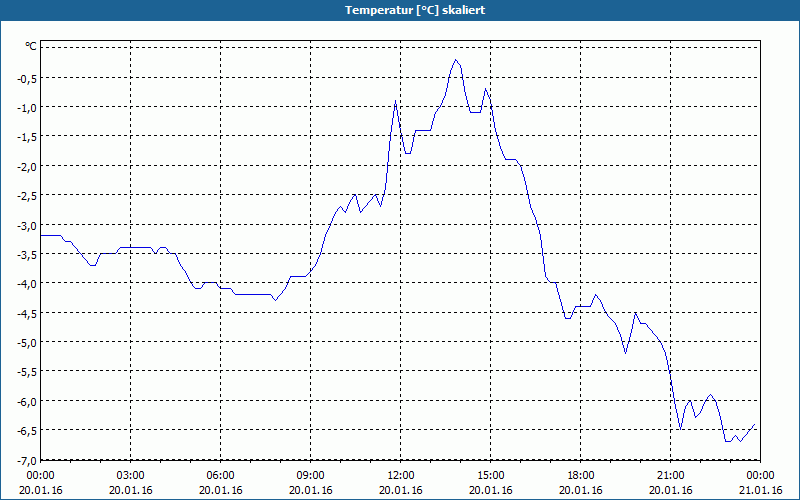Image resolution: width=800 pixels, height=500 pixels.
Task: Click the °C unit label
Action: click(x=31, y=46)
